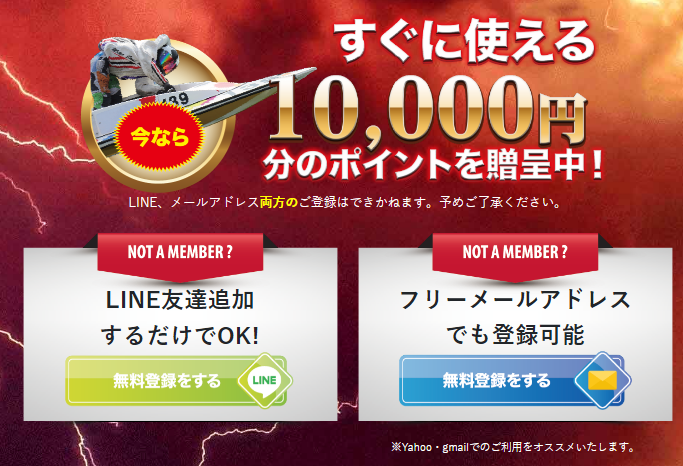
Task: Click the ※Yahoo・gmail recommendation note
Action: [513, 447]
